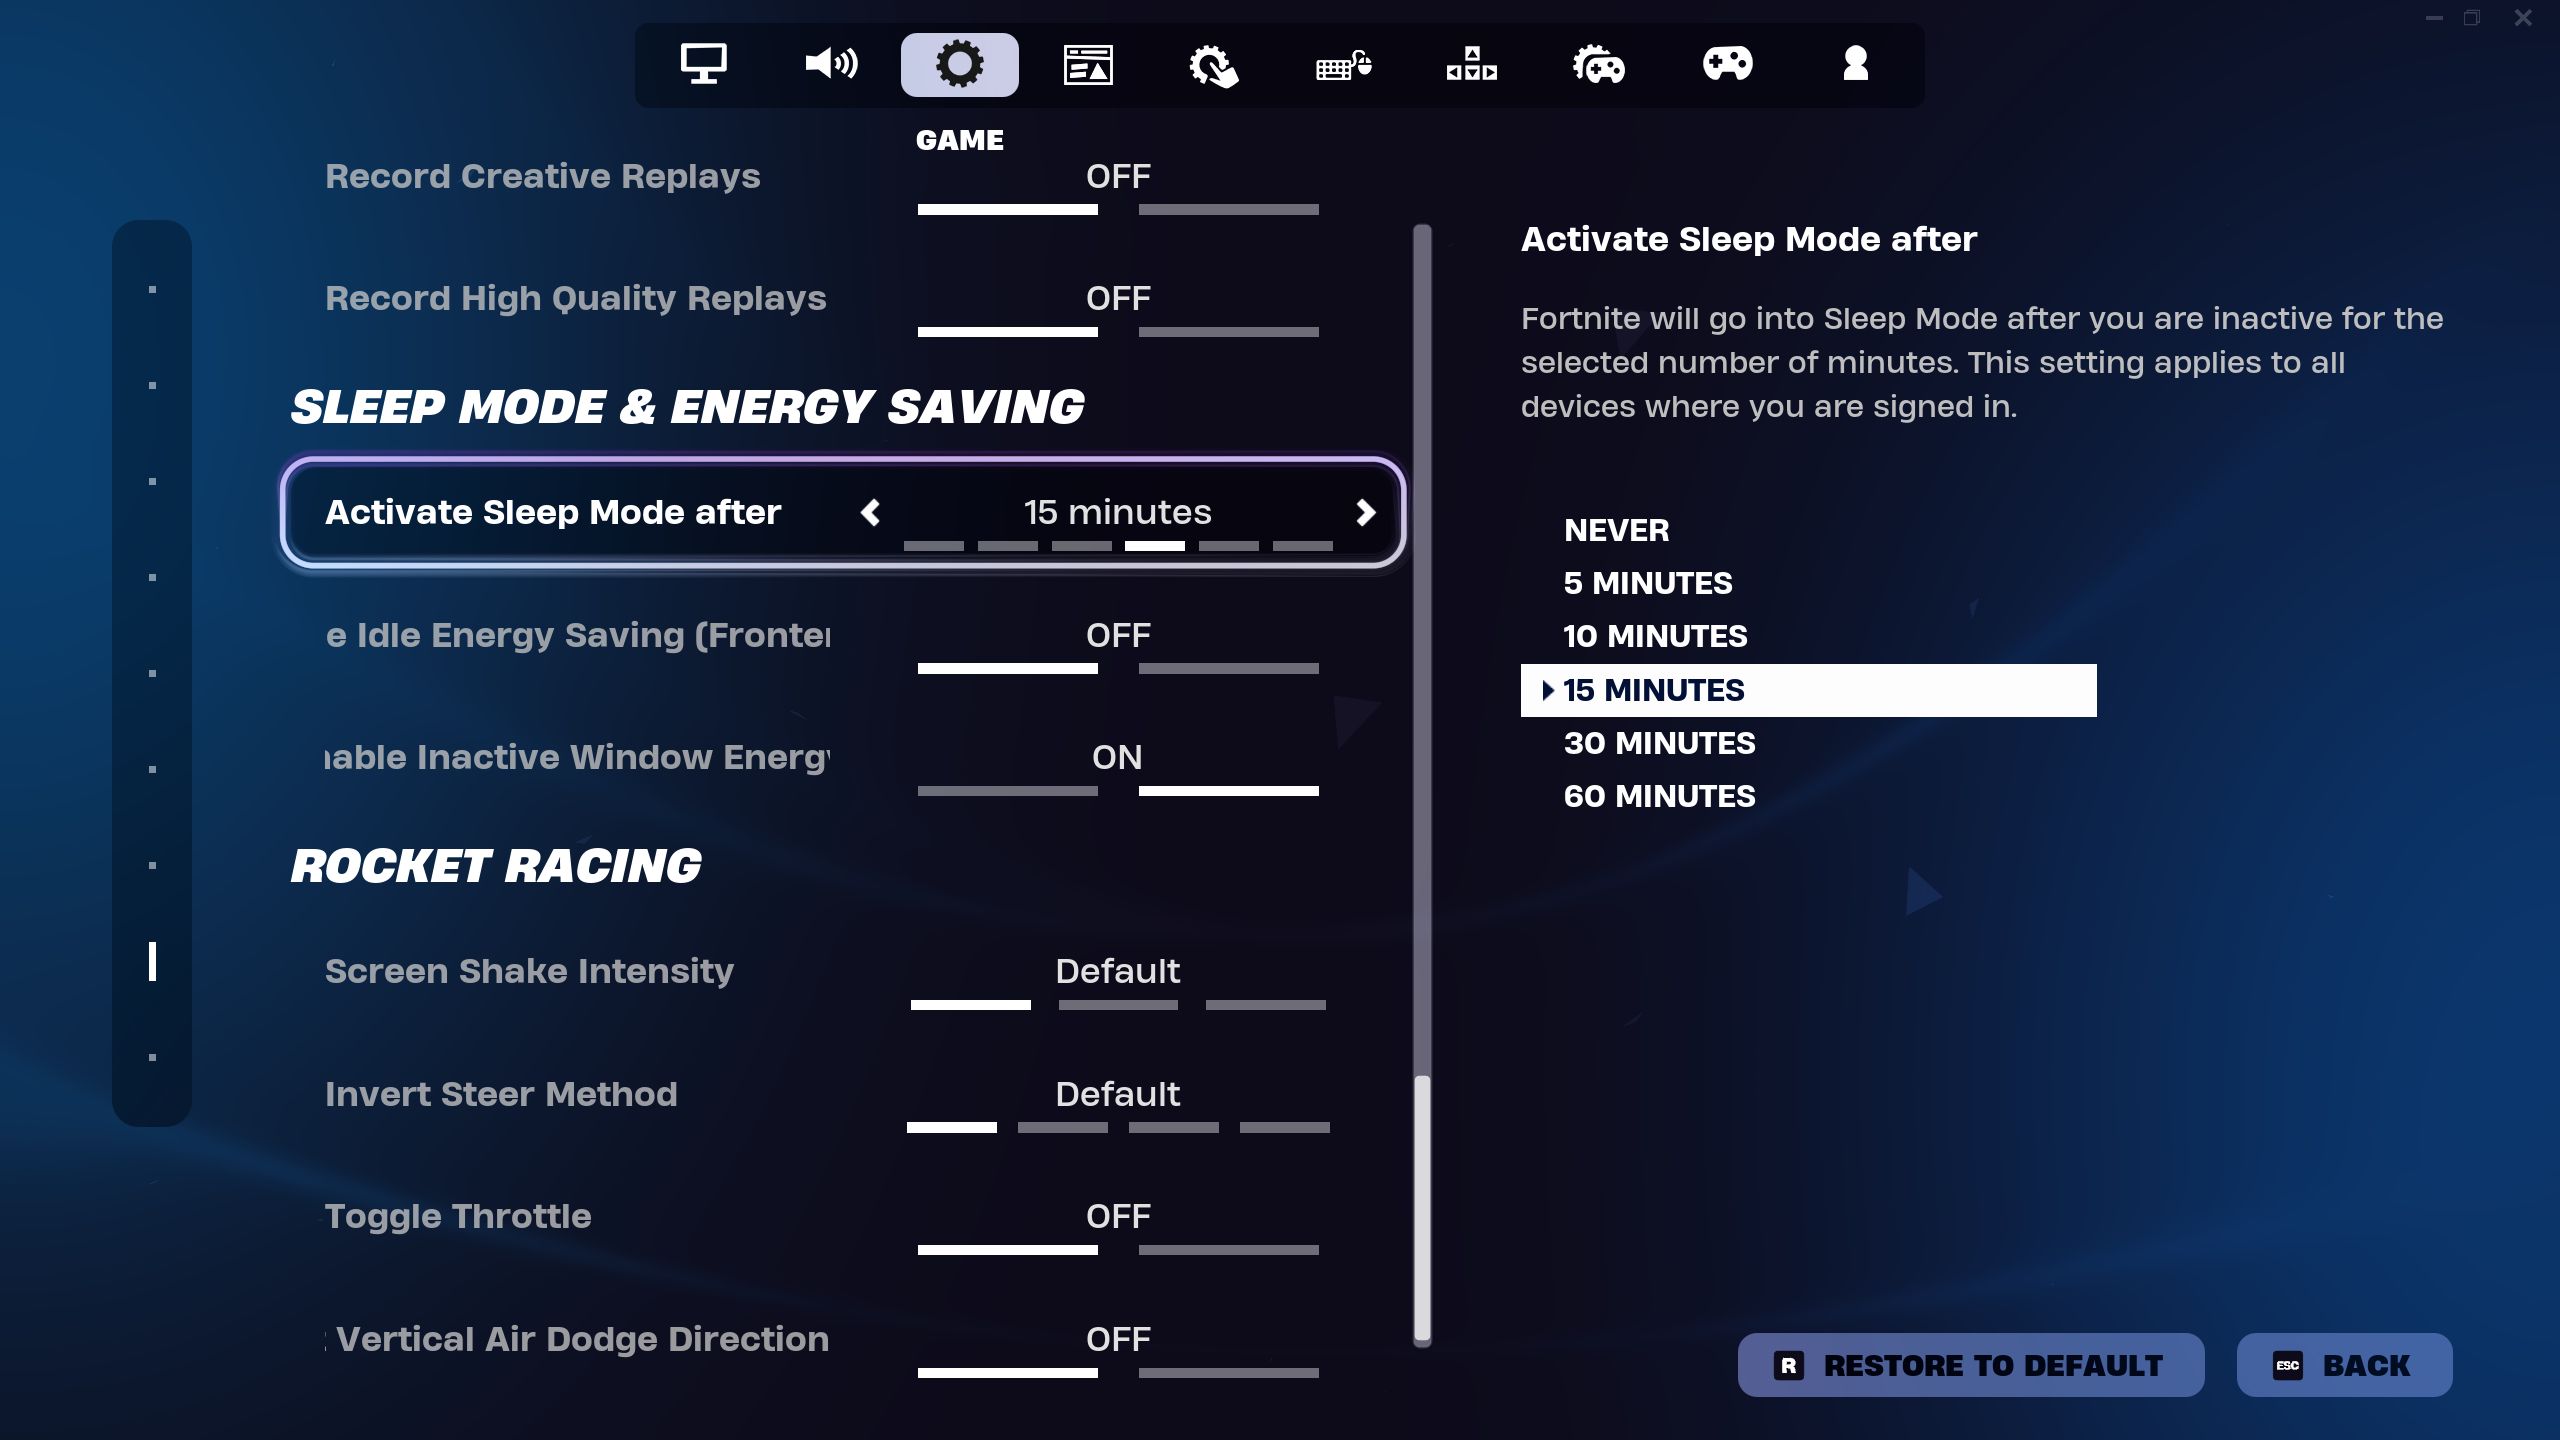Select 30 MINUTES sleep mode option
Viewport: 2560px width, 1440px height.
(1660, 742)
